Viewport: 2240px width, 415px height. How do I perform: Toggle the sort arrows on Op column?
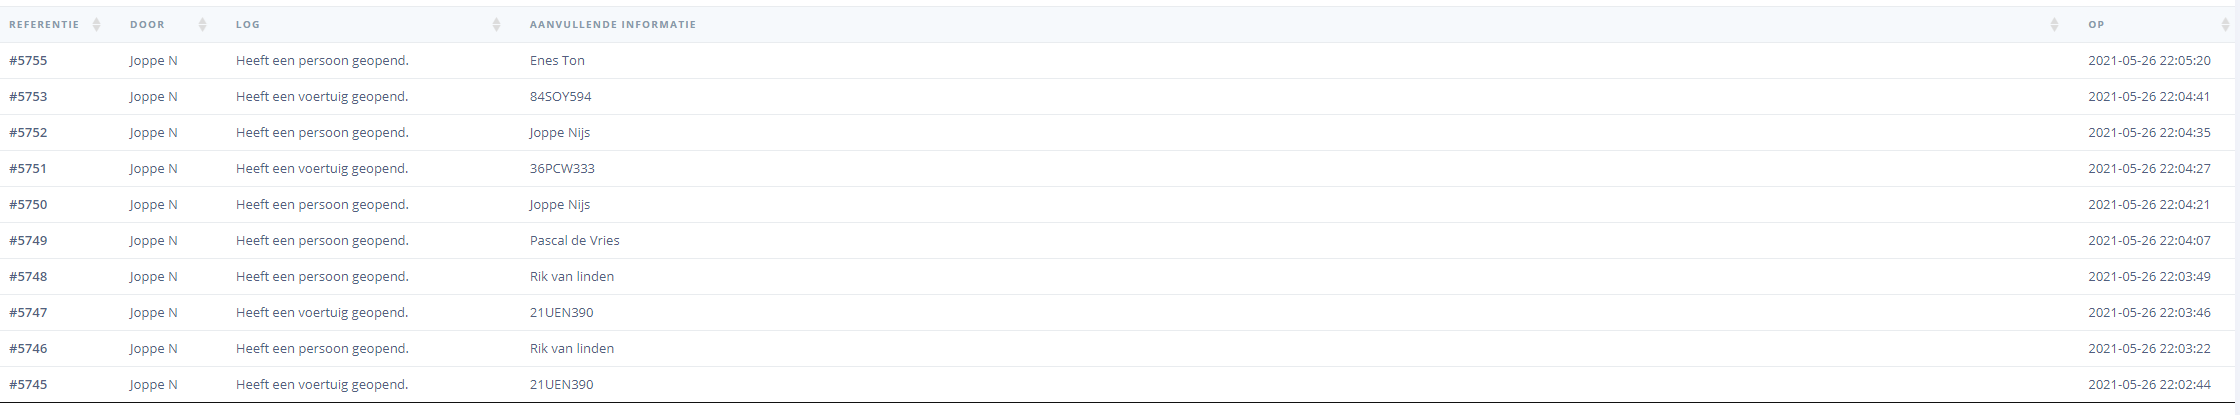[2225, 25]
